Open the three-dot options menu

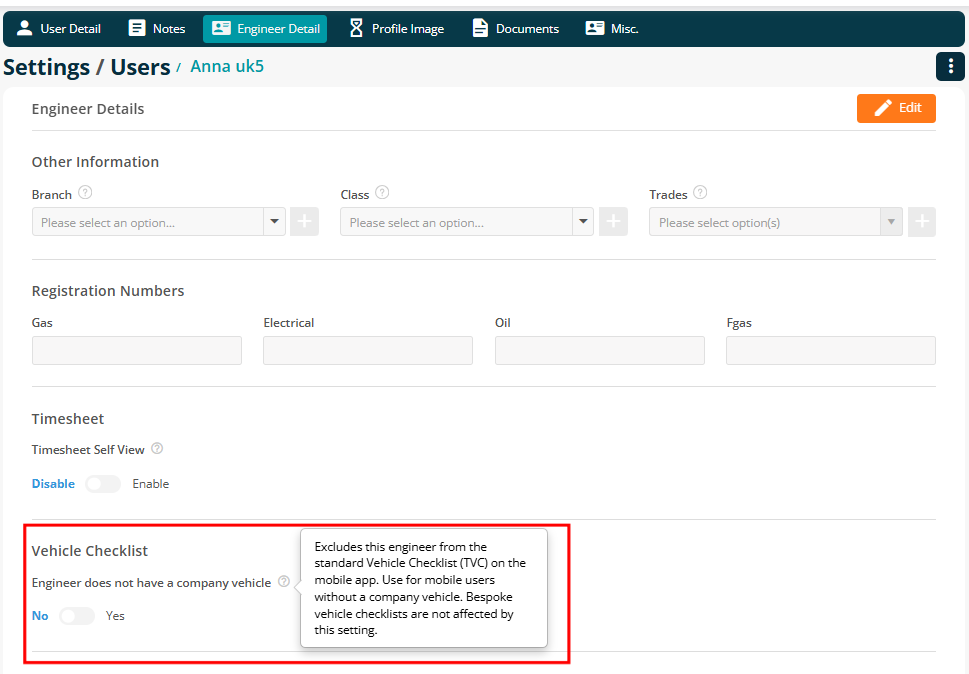pos(950,66)
